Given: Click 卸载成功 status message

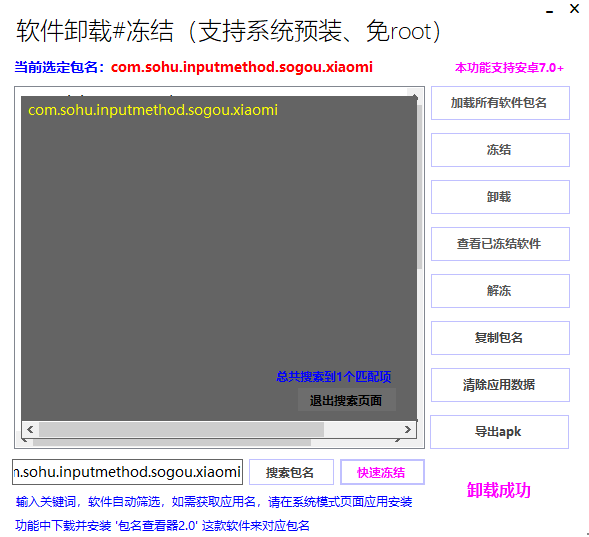Looking at the screenshot, I should (498, 490).
